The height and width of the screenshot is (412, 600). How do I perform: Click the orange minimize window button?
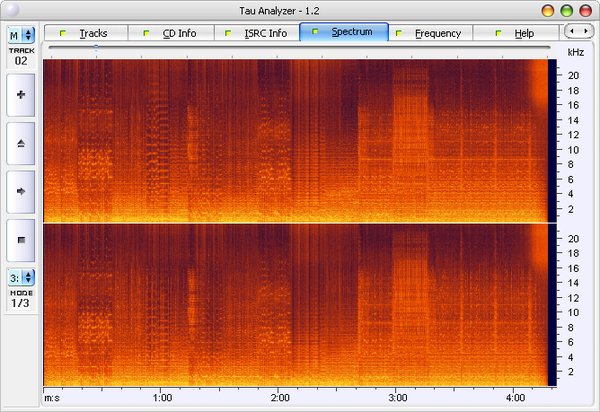tap(548, 11)
